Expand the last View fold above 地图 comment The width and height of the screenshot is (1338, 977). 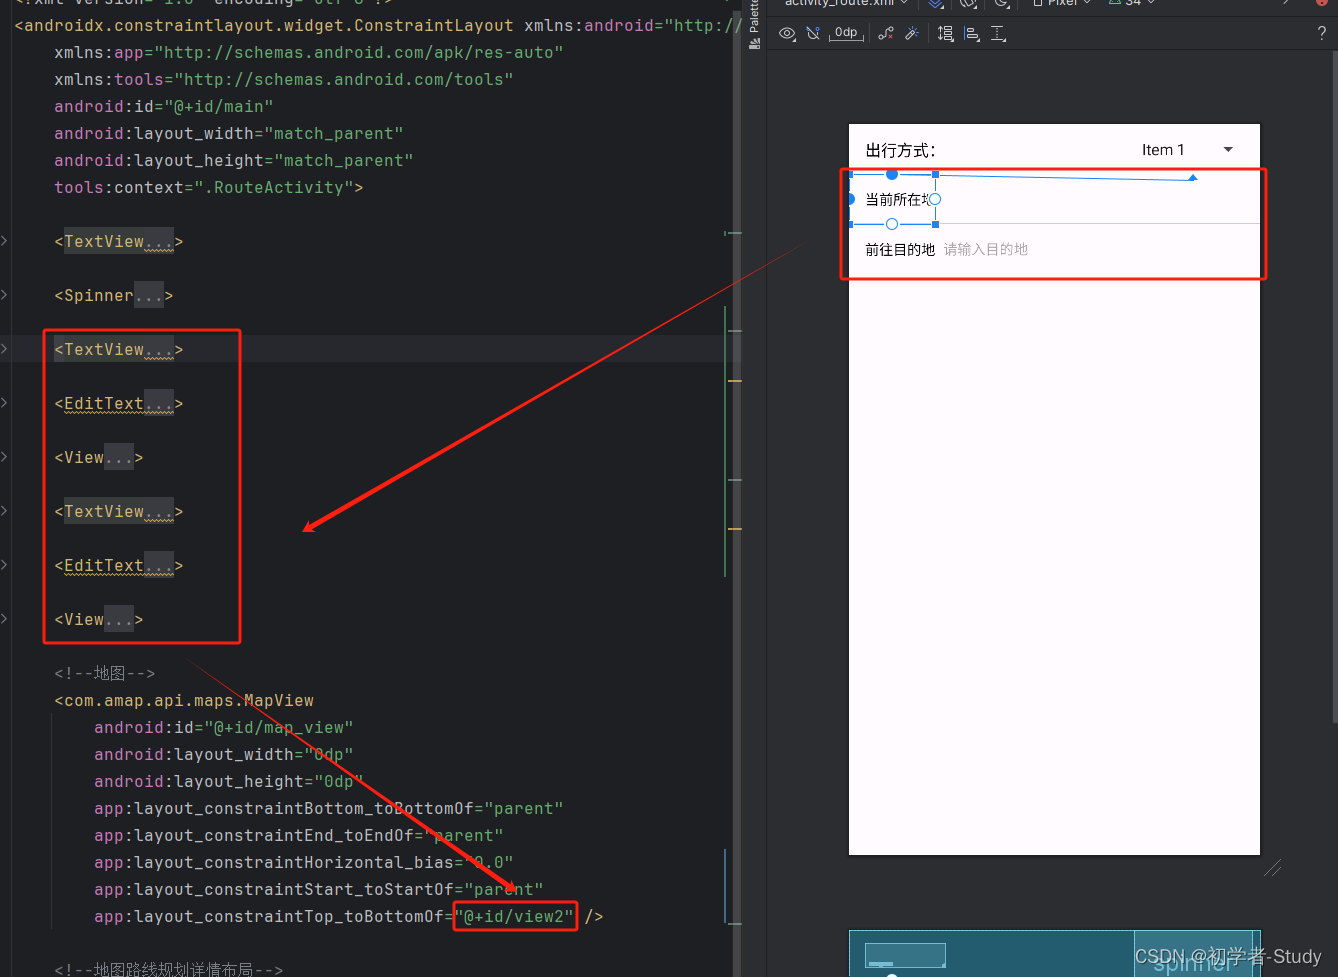pos(4,619)
